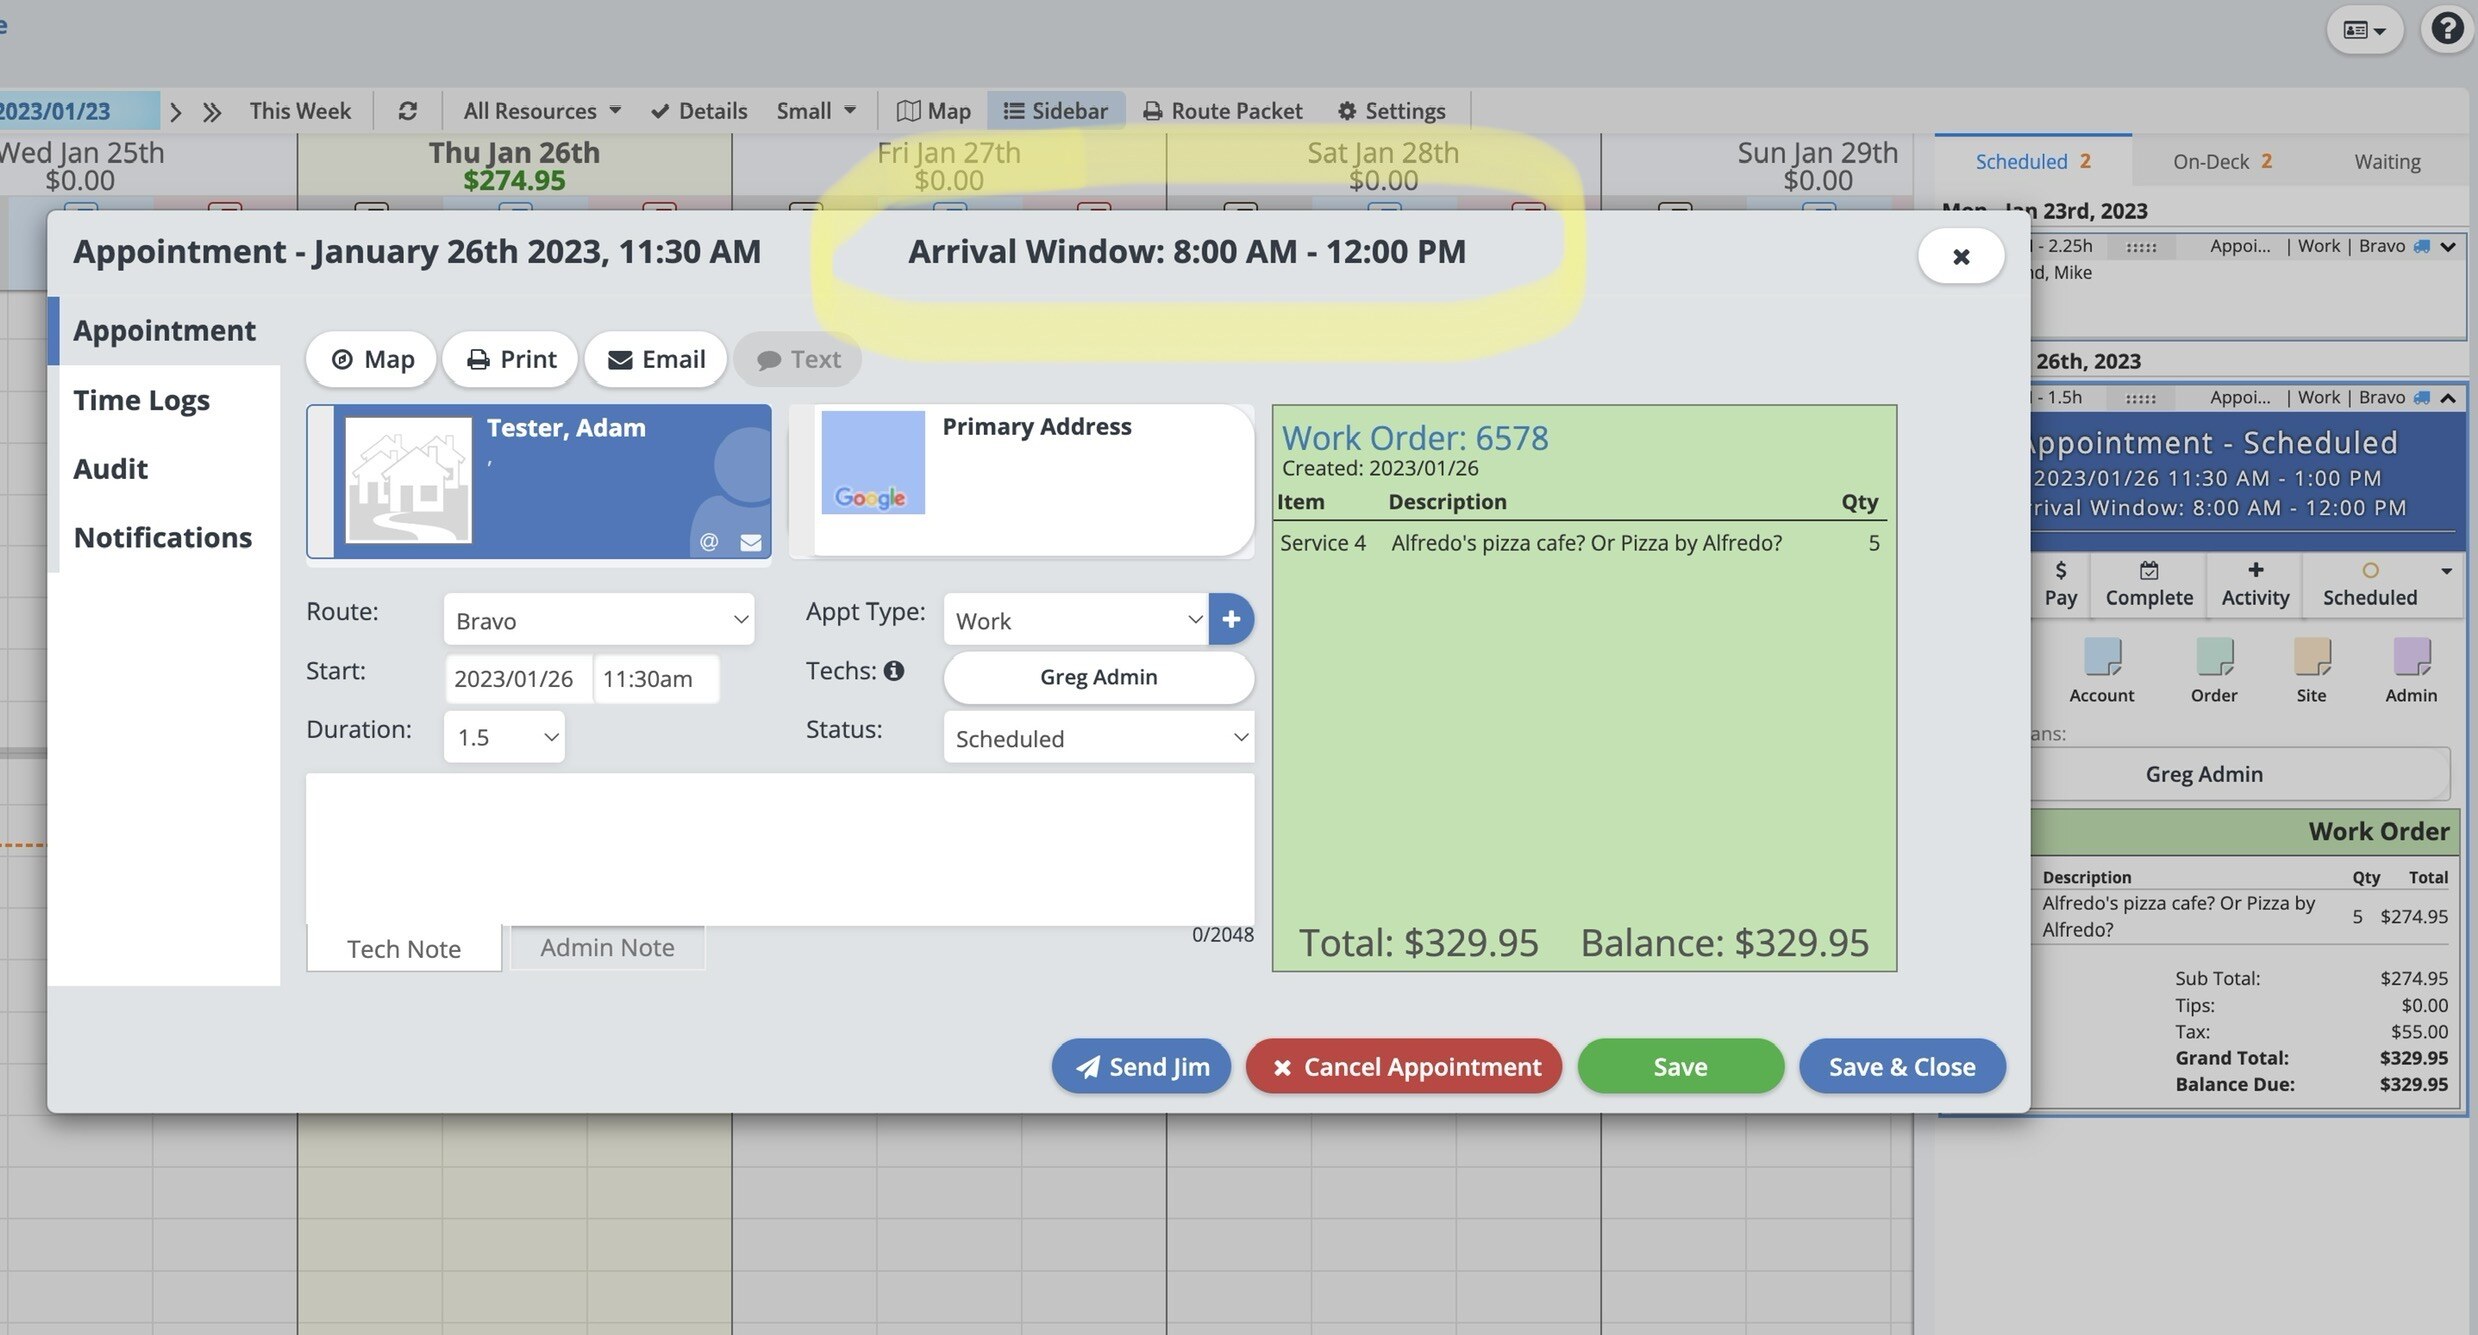
Task: Open the Route dropdown showing Bravo
Action: (598, 620)
